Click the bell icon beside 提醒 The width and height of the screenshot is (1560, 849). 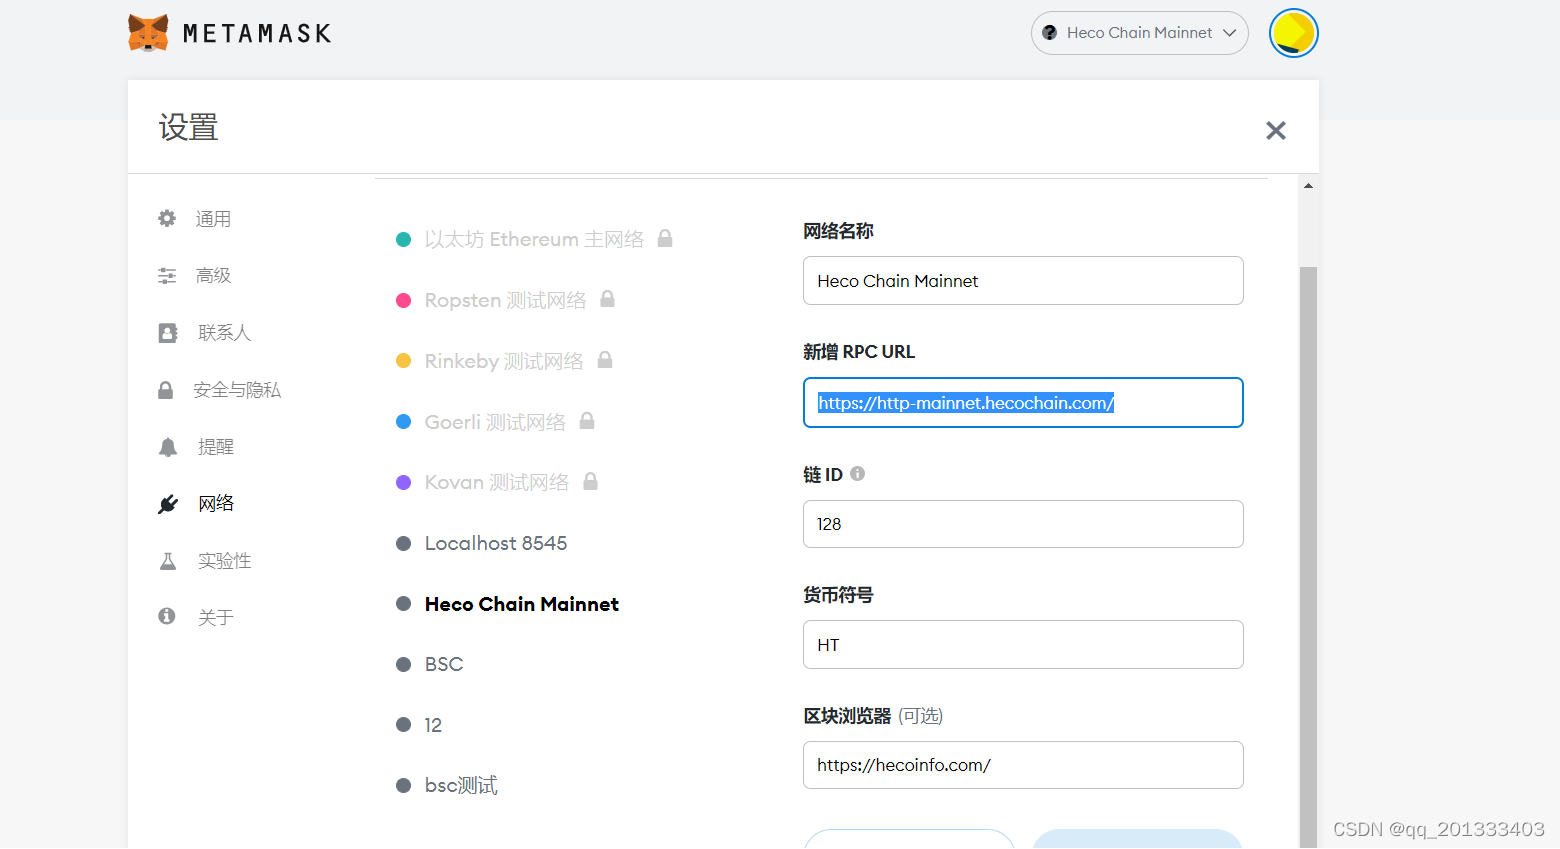click(x=167, y=447)
